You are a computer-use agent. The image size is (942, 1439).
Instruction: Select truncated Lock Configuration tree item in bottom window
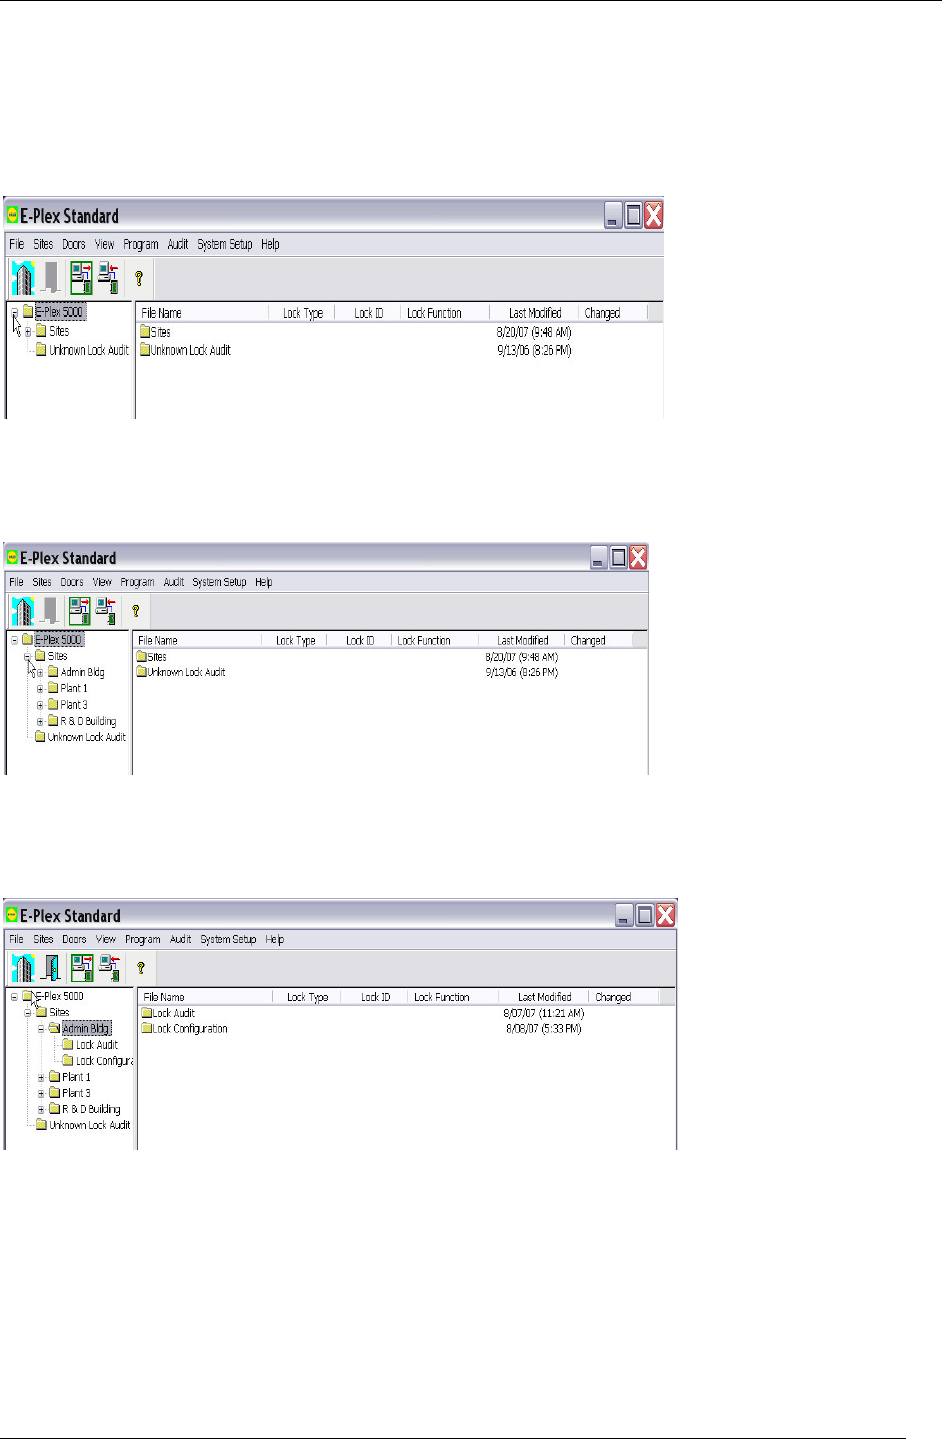pos(105,1061)
